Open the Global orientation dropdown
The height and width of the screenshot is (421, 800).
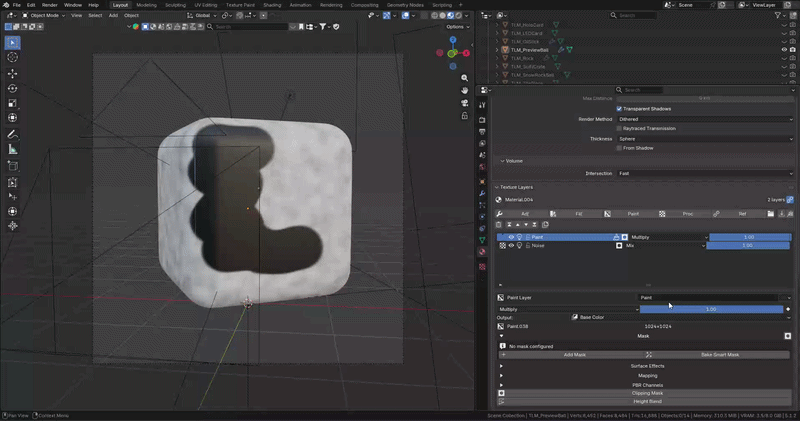[202, 15]
